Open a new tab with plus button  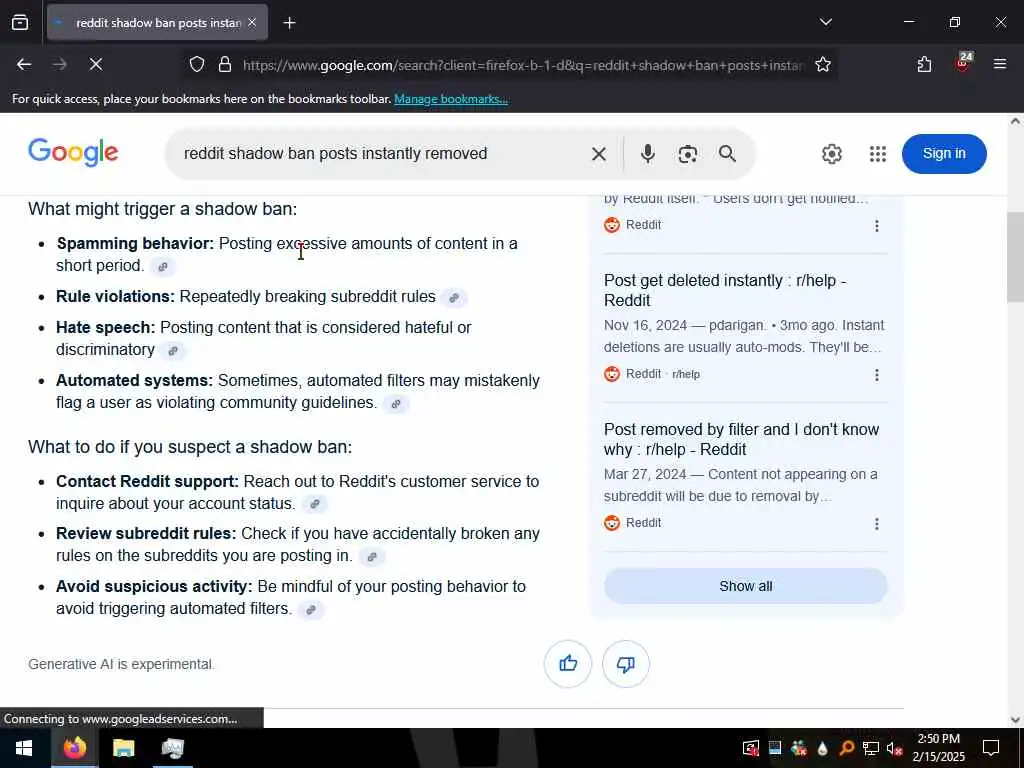(x=289, y=23)
